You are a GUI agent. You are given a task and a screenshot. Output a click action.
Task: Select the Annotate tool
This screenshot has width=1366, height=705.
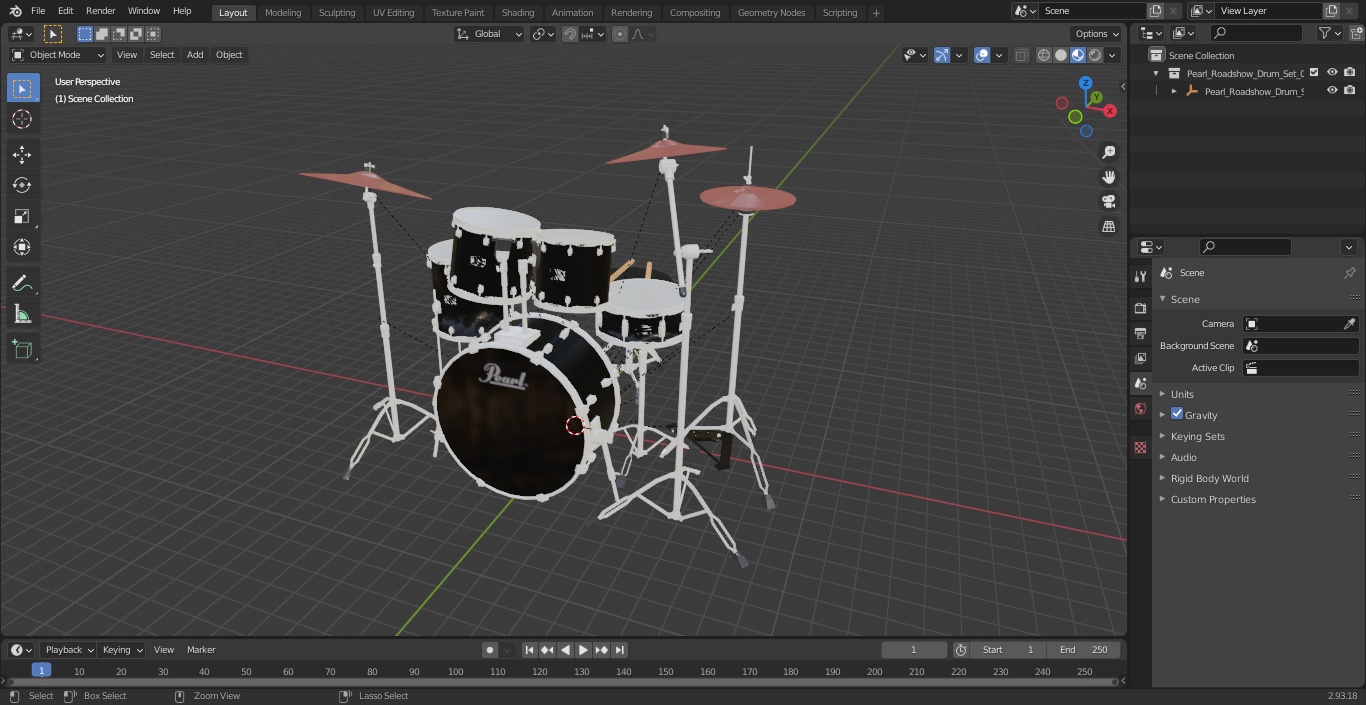pyautogui.click(x=22, y=284)
